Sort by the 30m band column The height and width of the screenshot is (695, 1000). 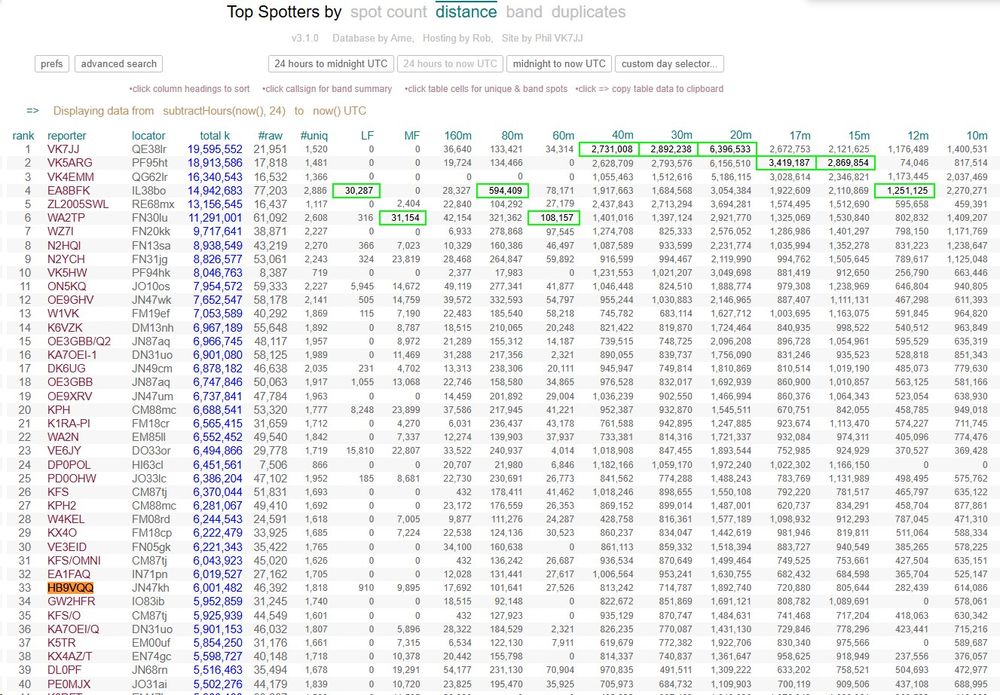click(681, 135)
